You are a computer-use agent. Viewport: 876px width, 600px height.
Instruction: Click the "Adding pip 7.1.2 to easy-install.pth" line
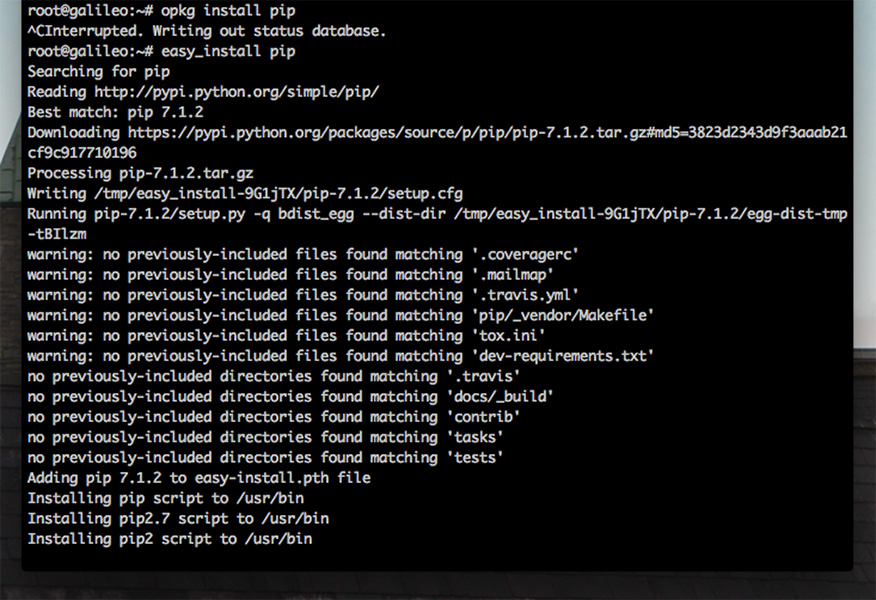click(198, 478)
